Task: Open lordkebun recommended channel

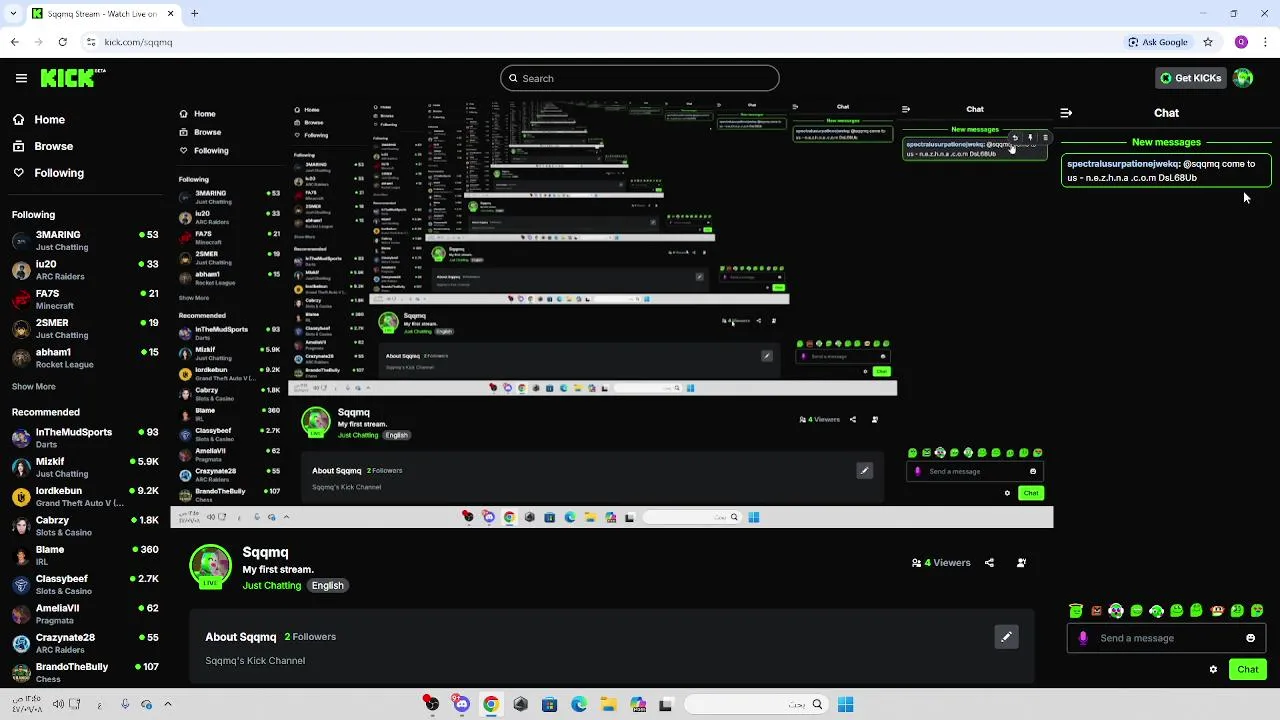Action: click(x=85, y=496)
